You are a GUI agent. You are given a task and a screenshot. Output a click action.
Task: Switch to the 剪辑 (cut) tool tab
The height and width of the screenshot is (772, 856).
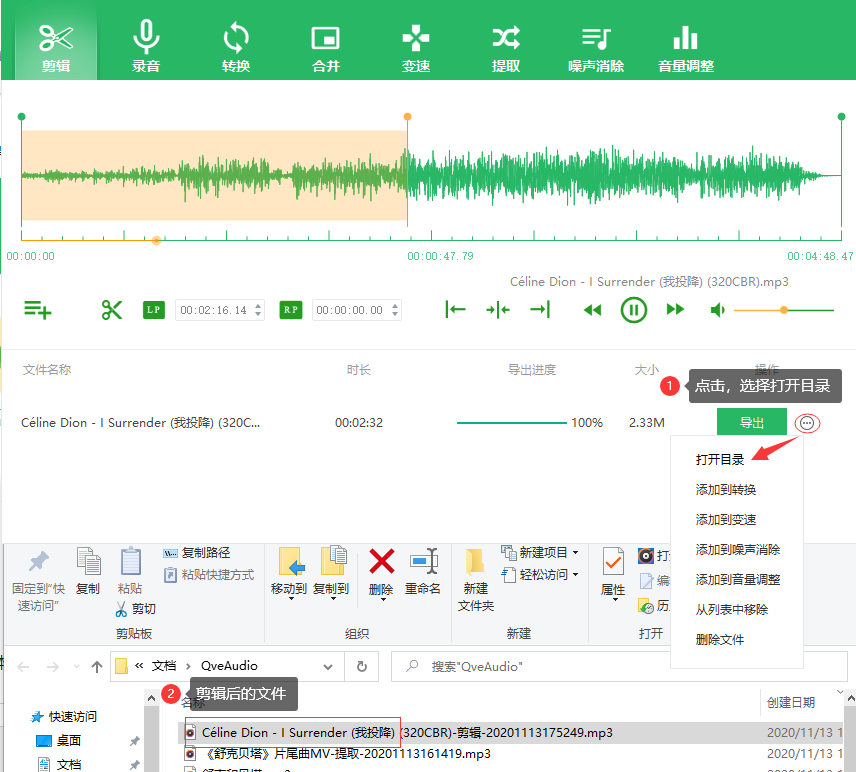pos(56,47)
